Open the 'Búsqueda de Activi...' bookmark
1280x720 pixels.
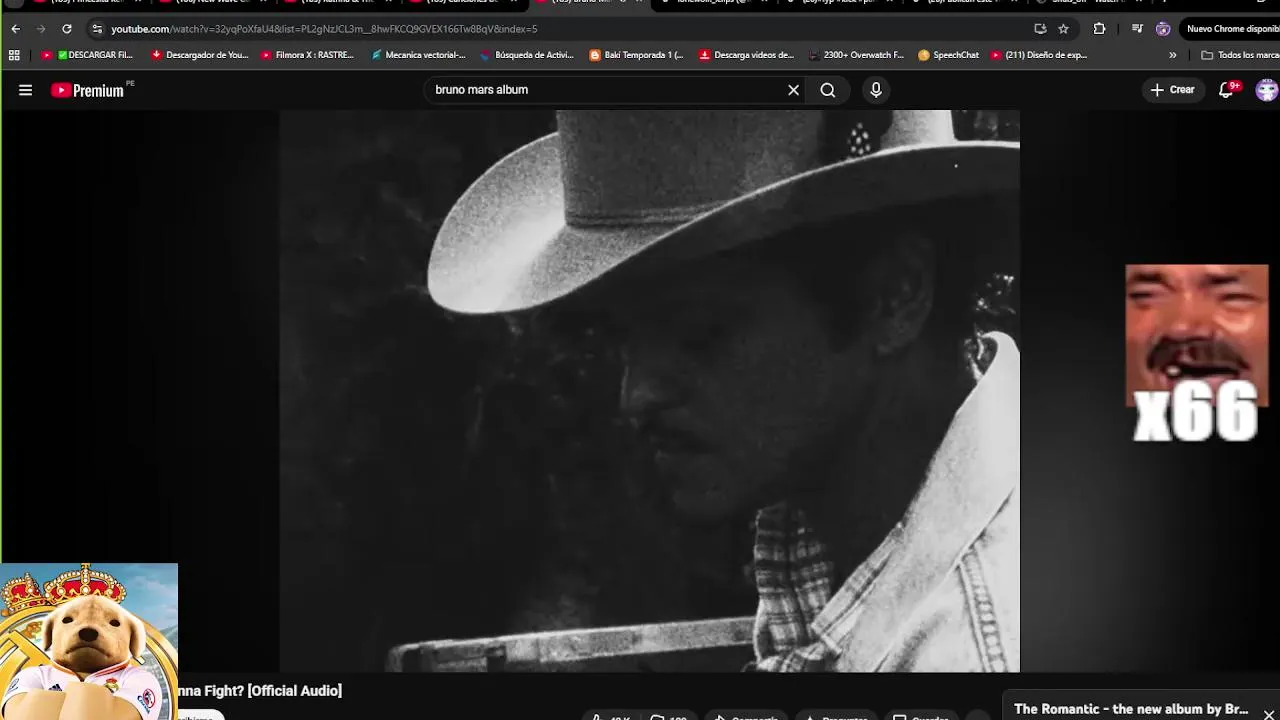click(527, 55)
